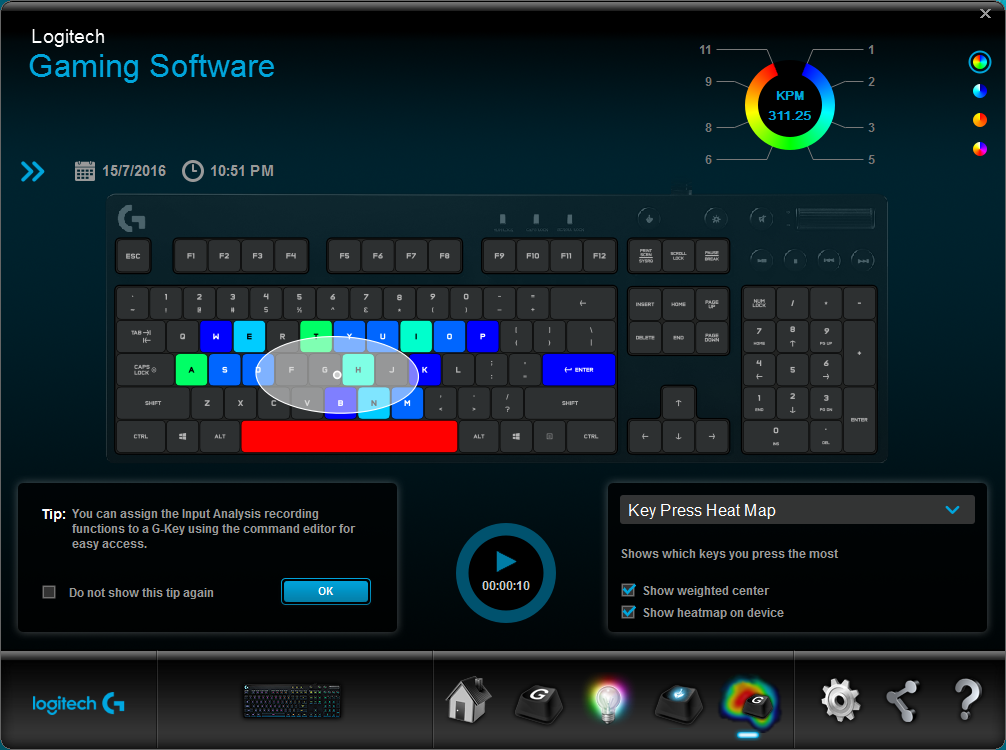
Task: Click the numpad ENTER key
Action: tap(859, 420)
